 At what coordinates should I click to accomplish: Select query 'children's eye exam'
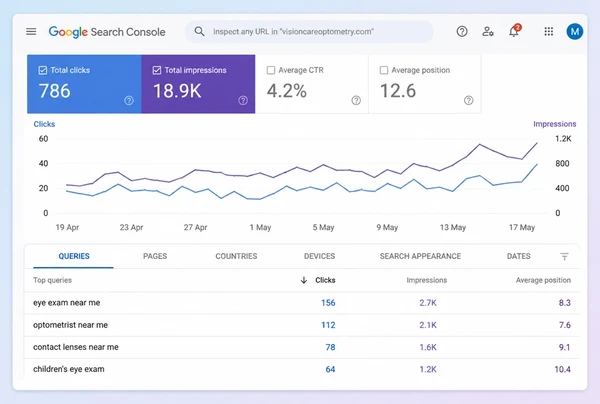[x=68, y=369]
